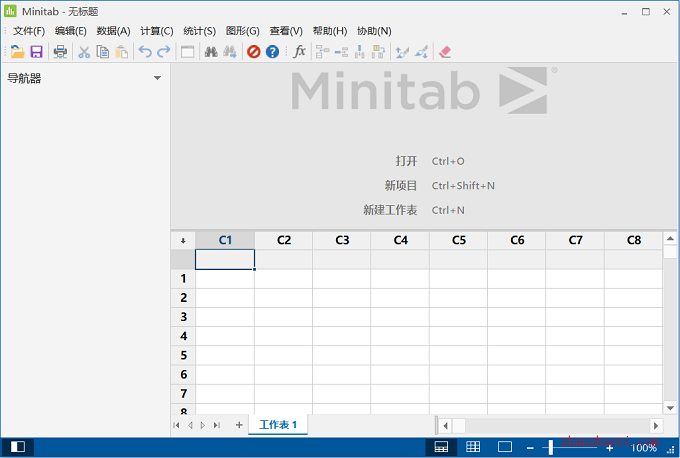Toggle the navigator pane icon in status bar

18,447
